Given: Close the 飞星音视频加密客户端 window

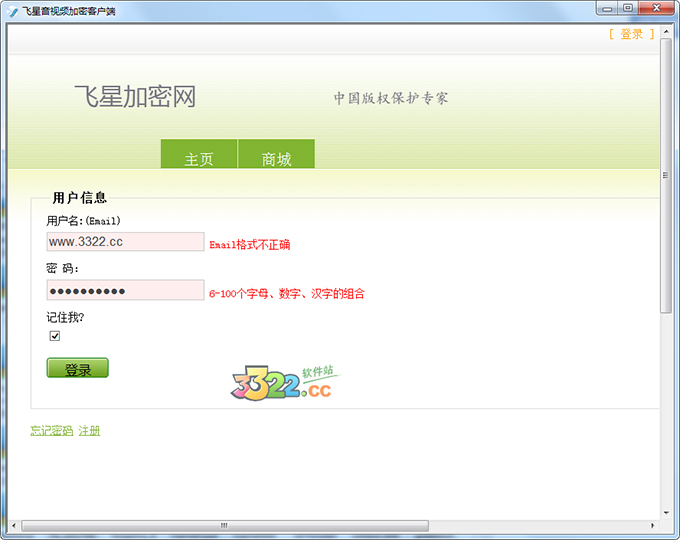Looking at the screenshot, I should coord(657,9).
